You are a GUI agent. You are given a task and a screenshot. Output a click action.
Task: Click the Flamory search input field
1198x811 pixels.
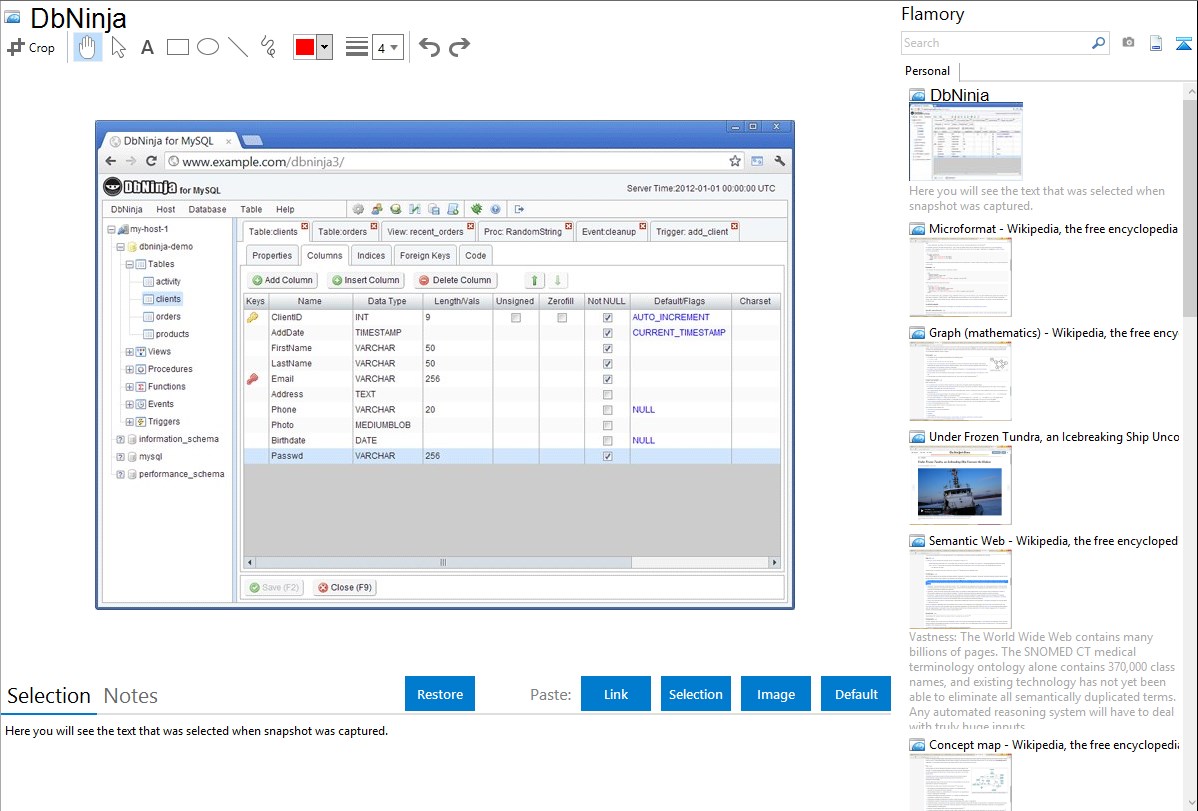[x=996, y=43]
